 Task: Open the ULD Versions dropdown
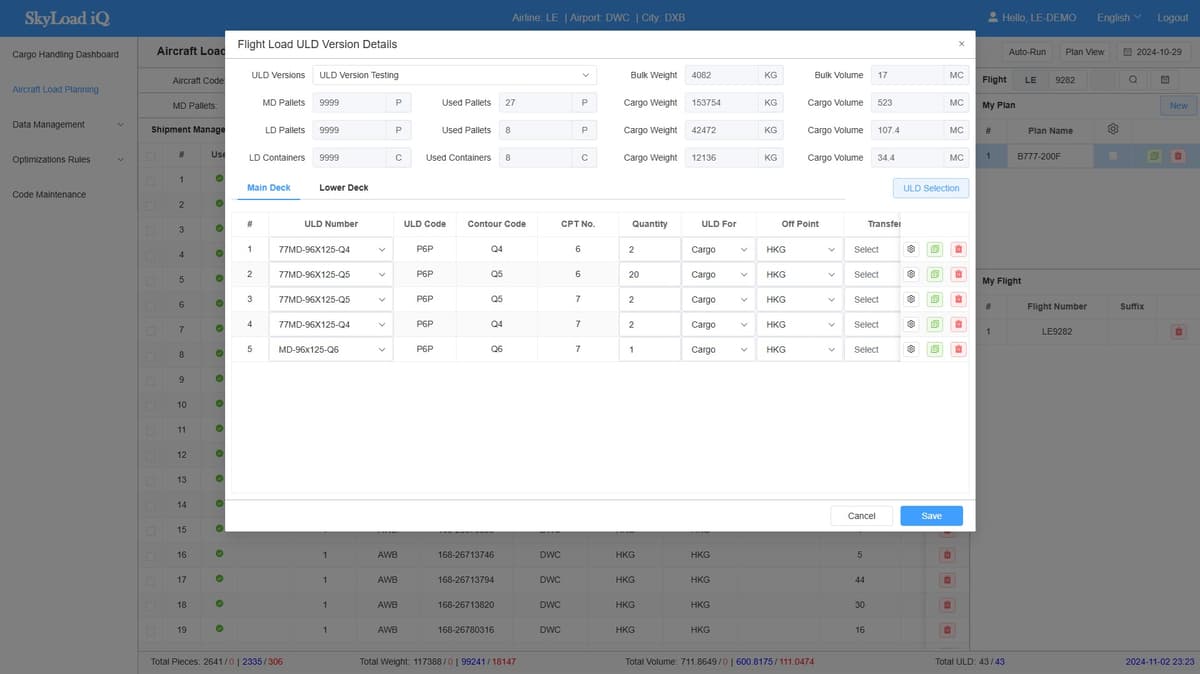[454, 75]
